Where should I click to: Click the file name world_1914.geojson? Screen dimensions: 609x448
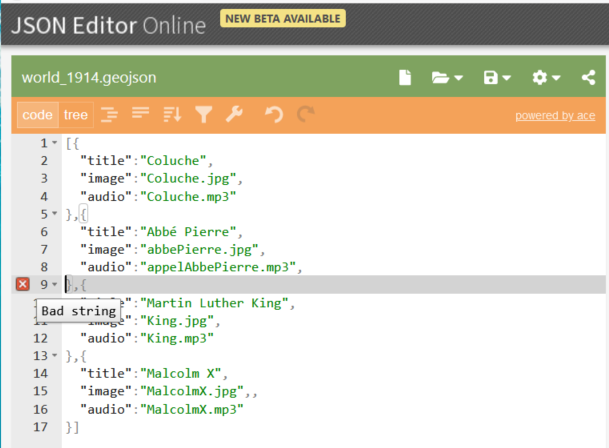[89, 78]
